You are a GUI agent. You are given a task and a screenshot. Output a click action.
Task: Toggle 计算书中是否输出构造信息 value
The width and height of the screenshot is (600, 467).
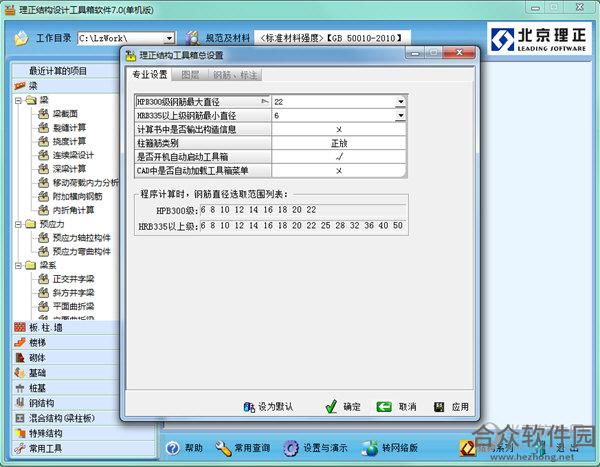339,129
